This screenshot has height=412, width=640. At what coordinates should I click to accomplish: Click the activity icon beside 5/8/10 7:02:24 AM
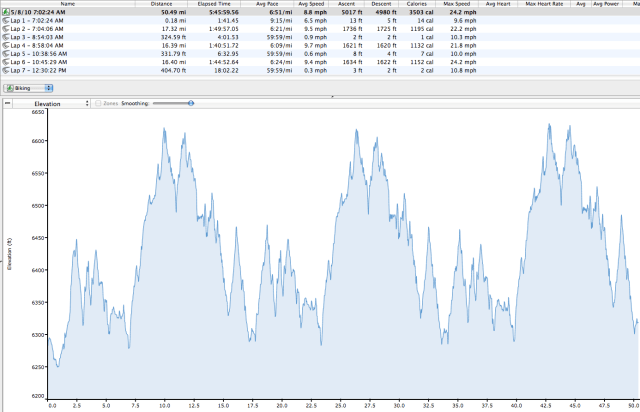[5, 12]
